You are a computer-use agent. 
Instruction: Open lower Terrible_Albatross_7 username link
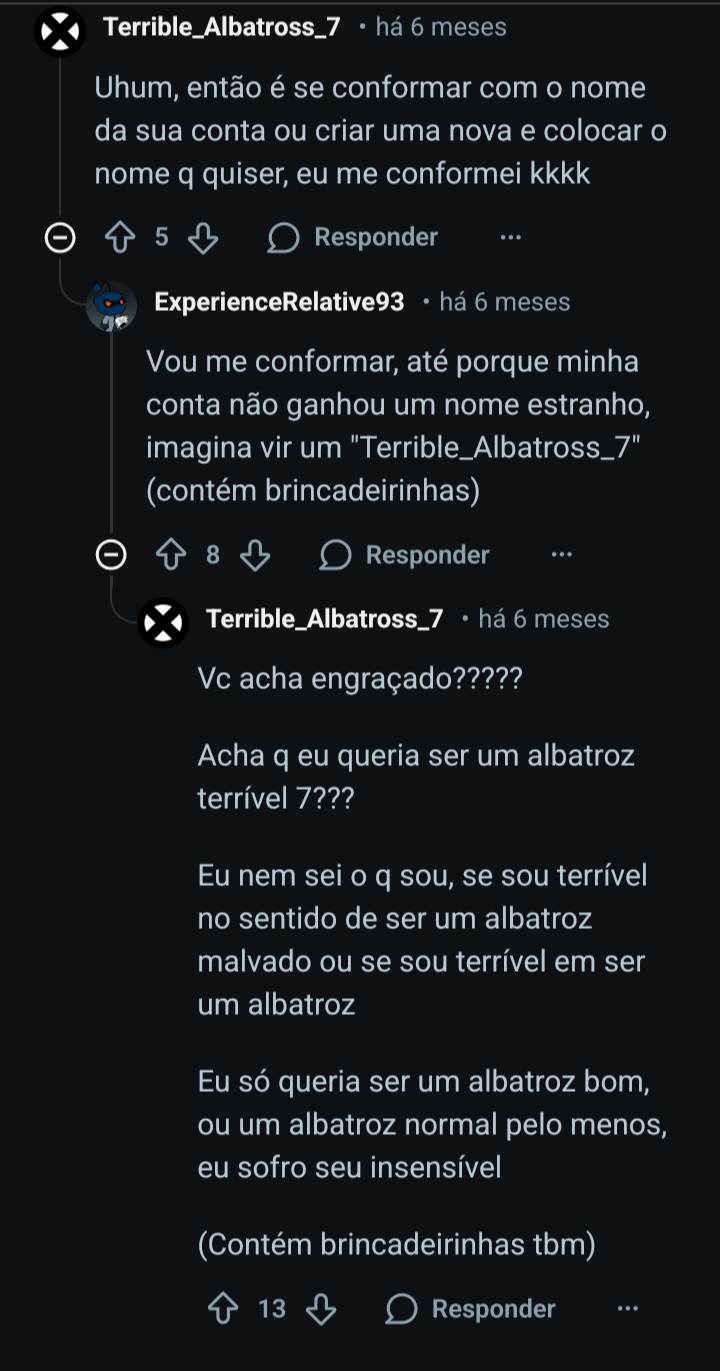(x=324, y=619)
